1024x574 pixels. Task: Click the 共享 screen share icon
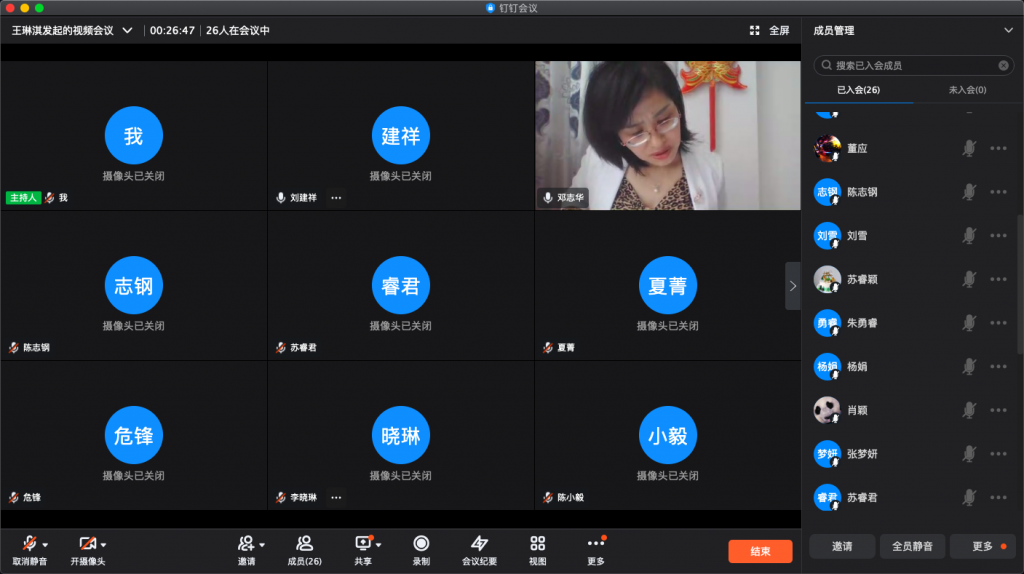pos(362,544)
